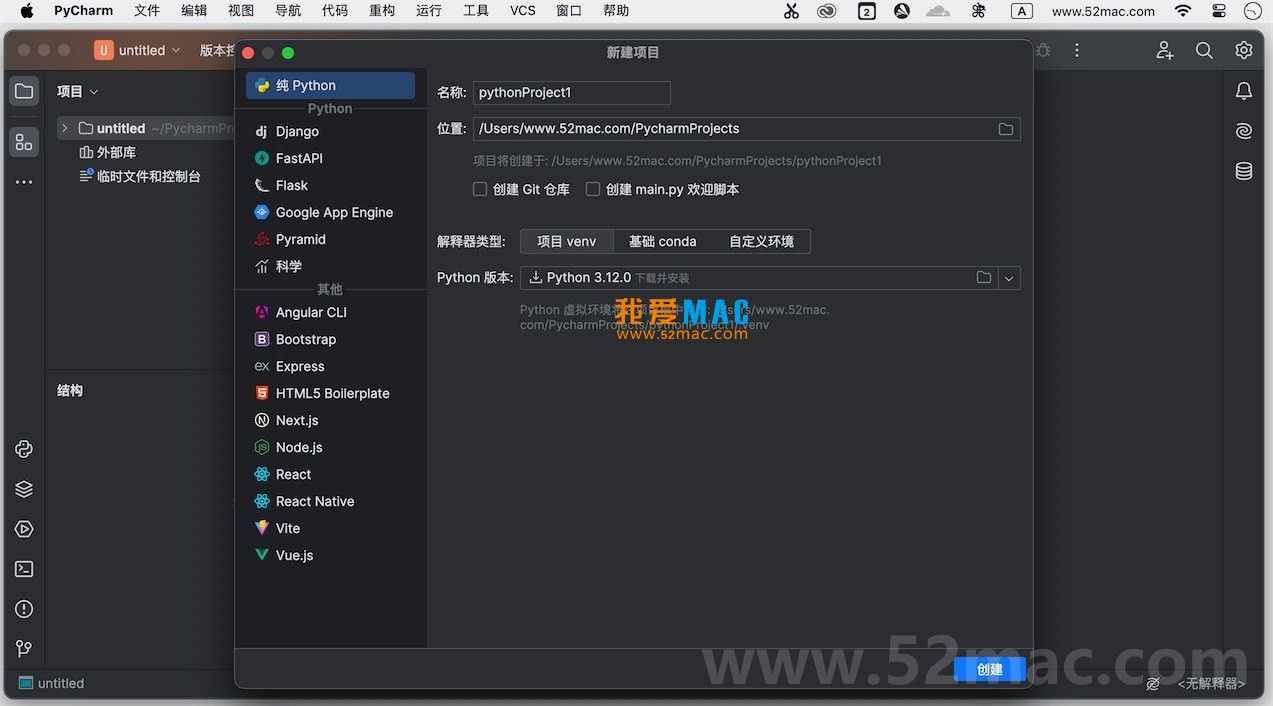The width and height of the screenshot is (1273, 706).
Task: Open the VCS menu
Action: (x=523, y=11)
